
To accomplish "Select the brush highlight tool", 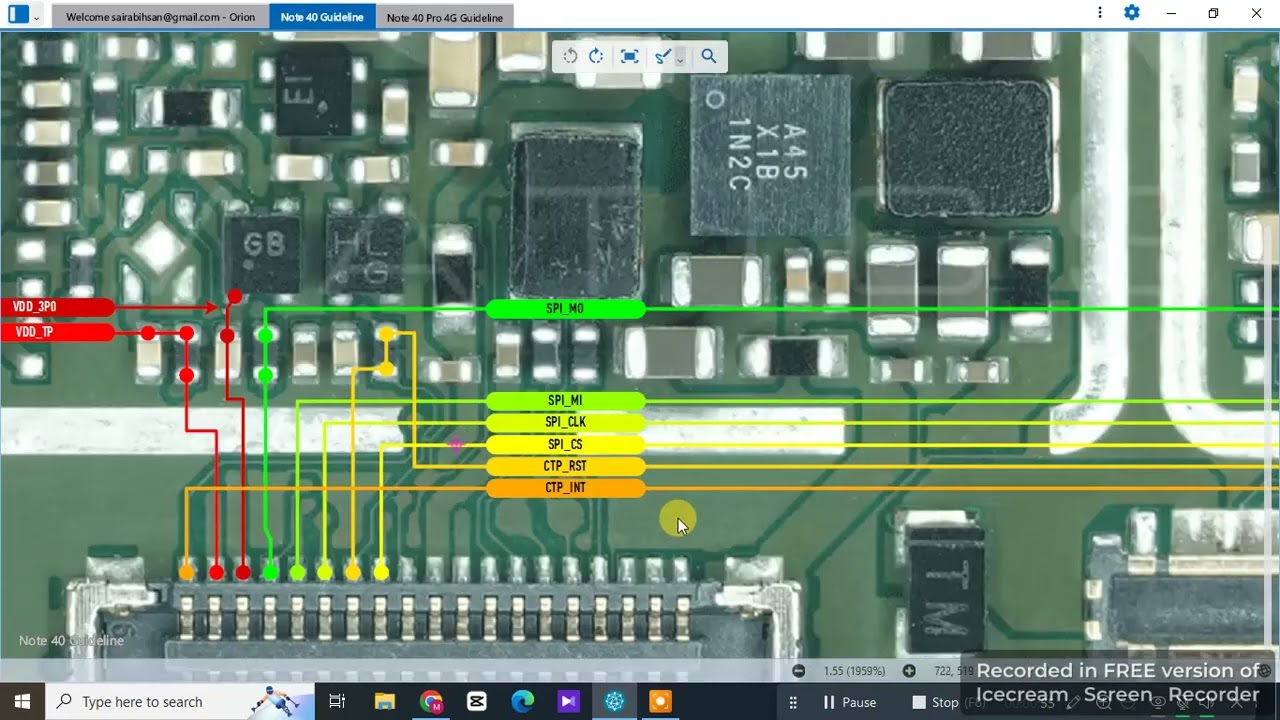I will pyautogui.click(x=662, y=56).
